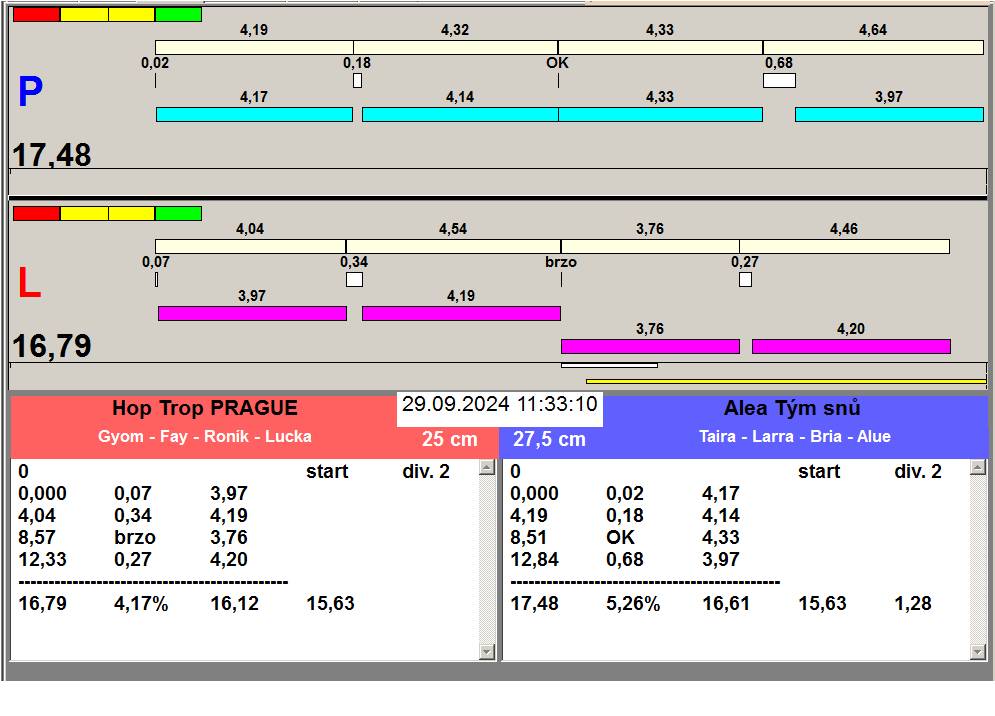Select the cyan 3,97 bar in lane P
The height and width of the screenshot is (716, 995).
888,115
